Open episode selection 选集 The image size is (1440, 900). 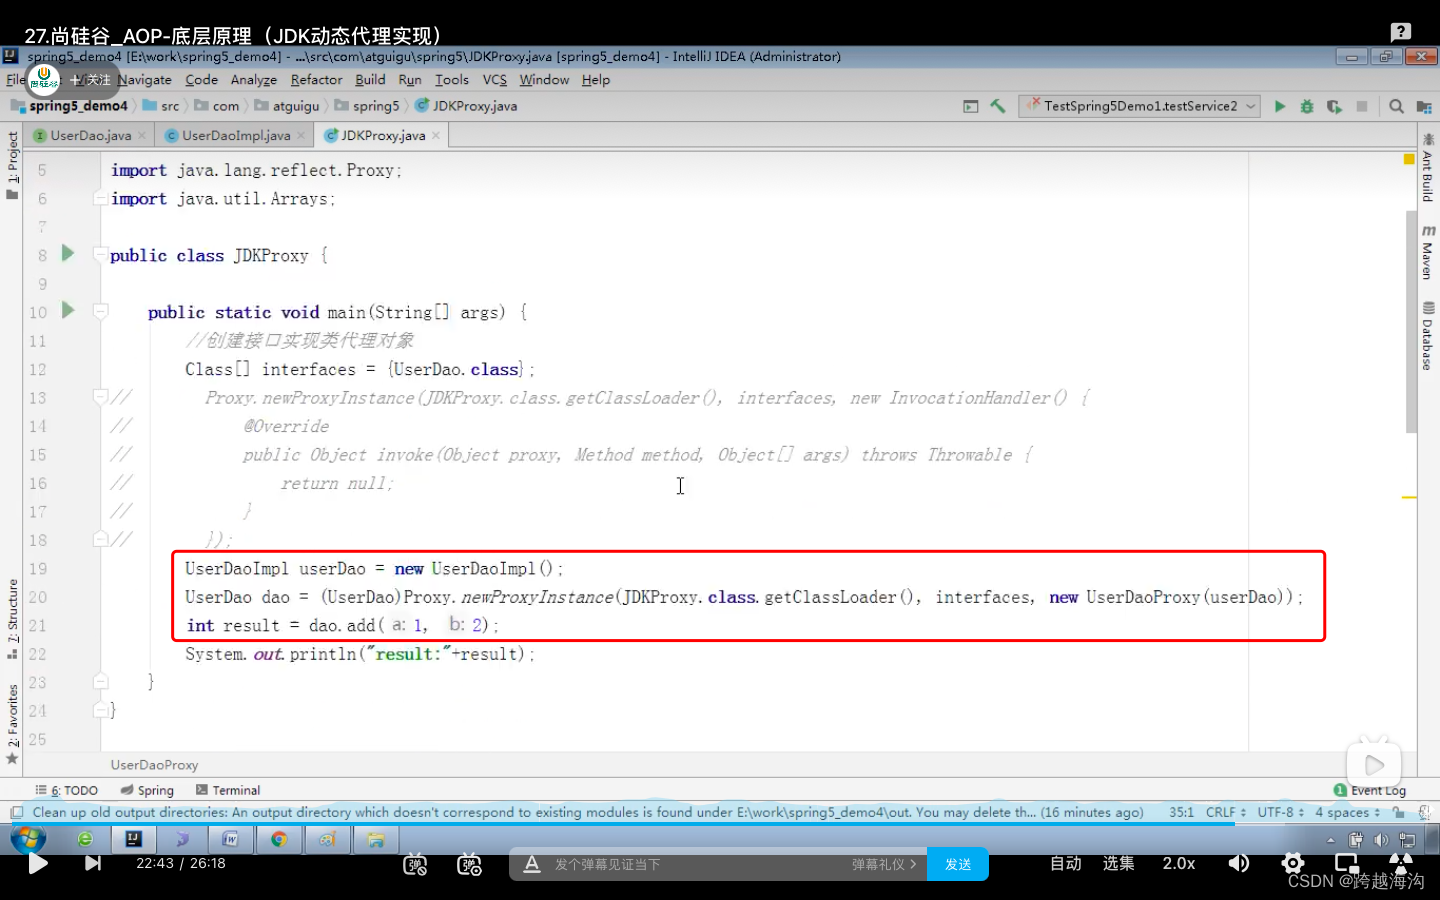tap(1118, 863)
